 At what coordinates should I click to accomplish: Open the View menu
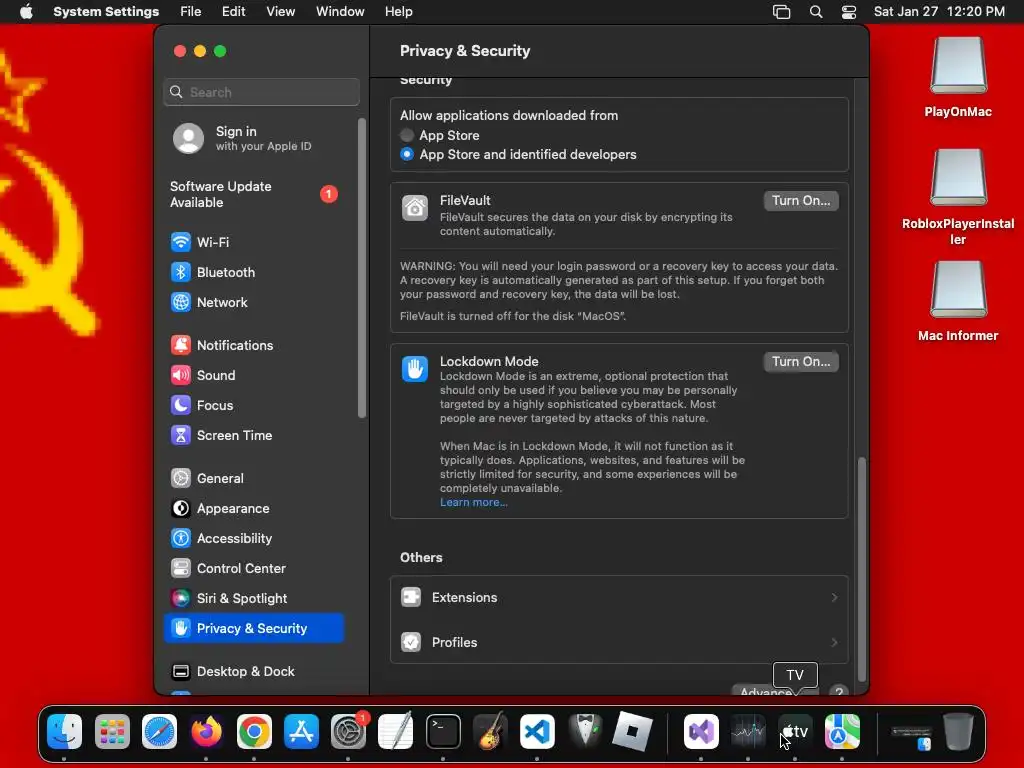coord(280,12)
